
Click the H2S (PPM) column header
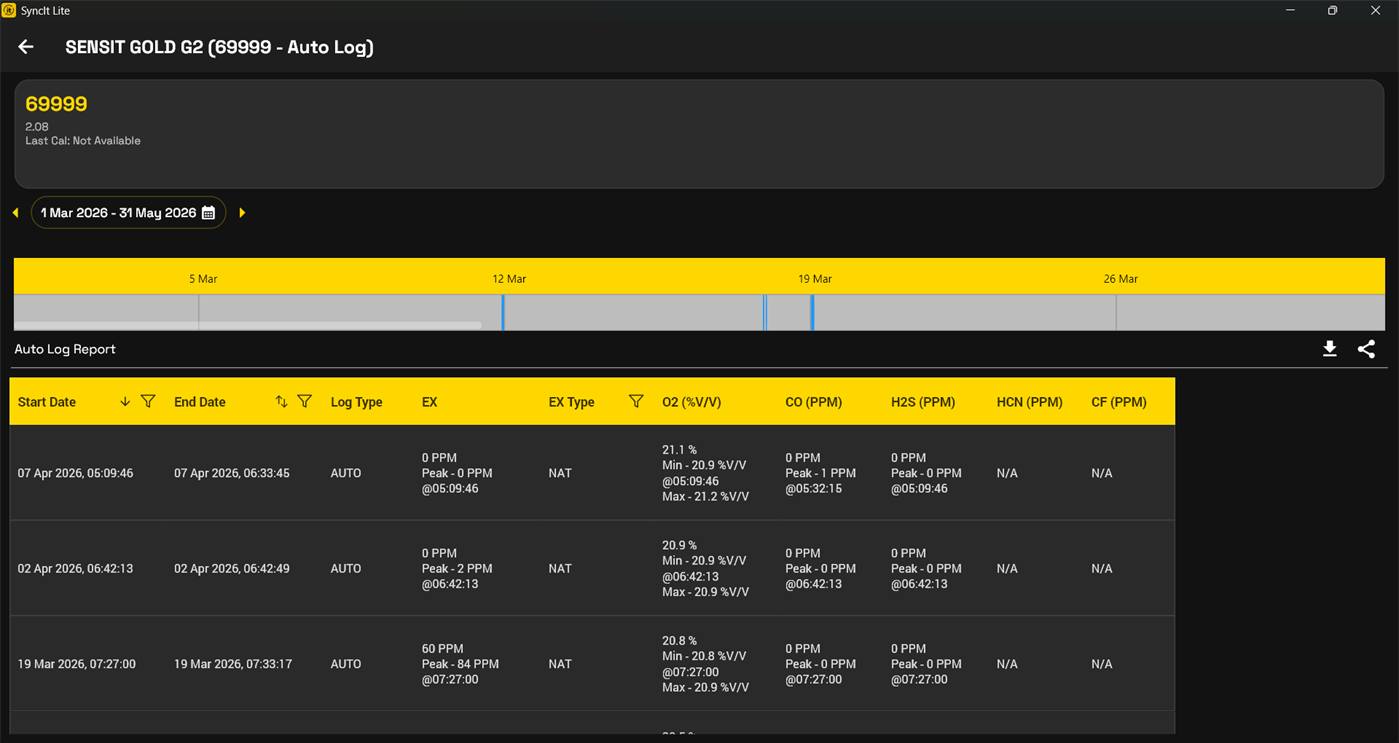point(923,402)
